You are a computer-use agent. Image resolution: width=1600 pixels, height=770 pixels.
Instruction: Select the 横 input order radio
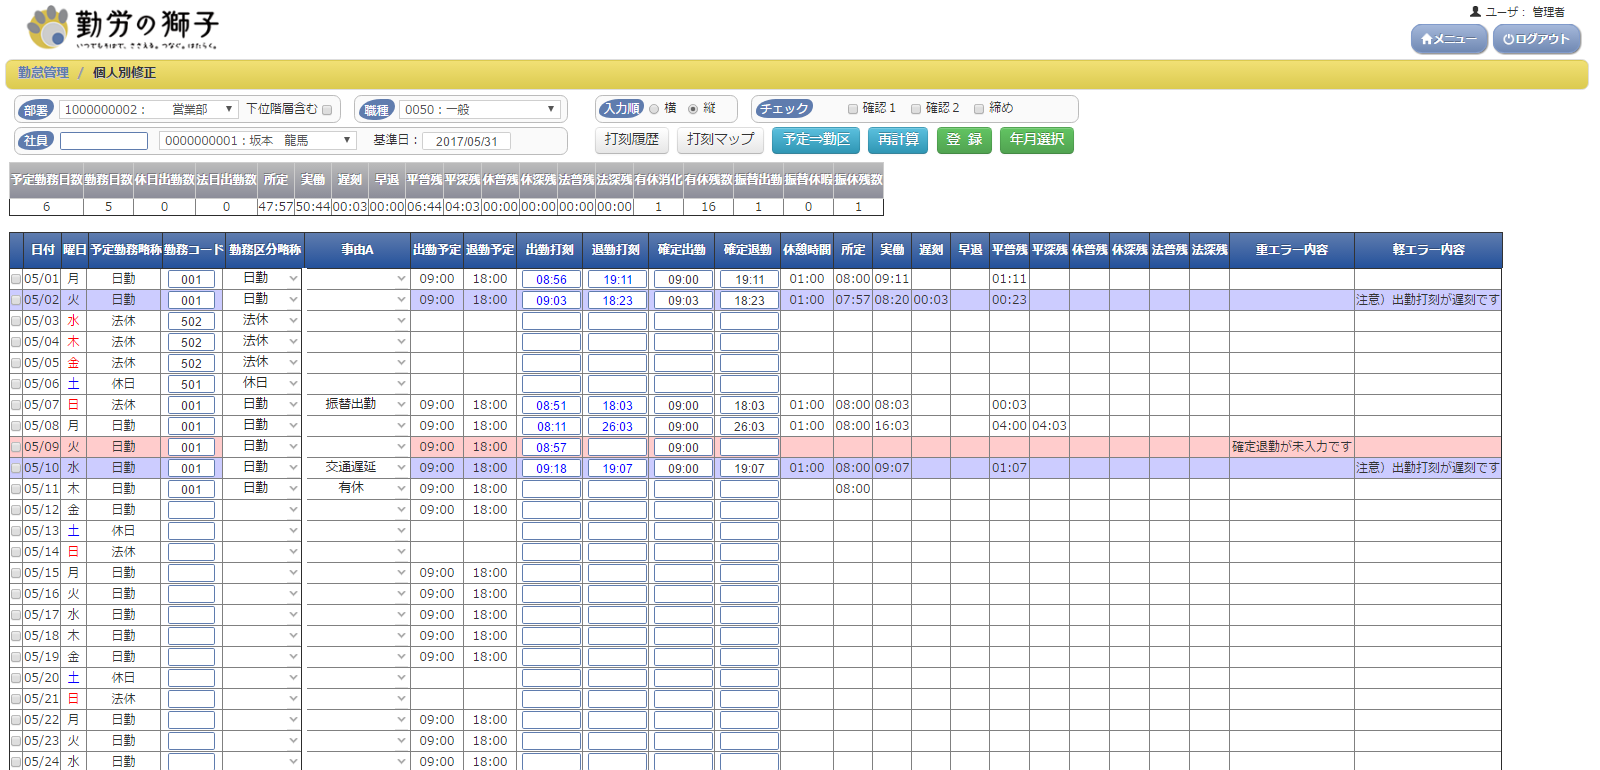click(x=654, y=109)
